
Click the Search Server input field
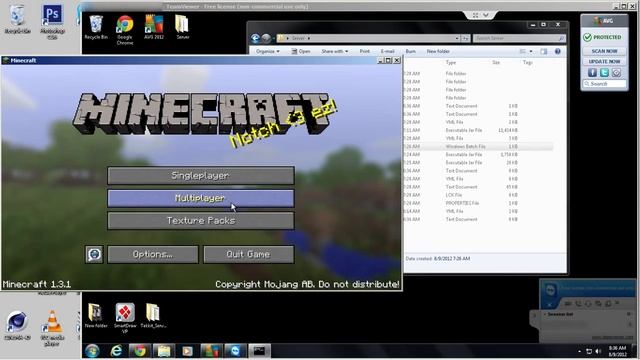(x=519, y=38)
